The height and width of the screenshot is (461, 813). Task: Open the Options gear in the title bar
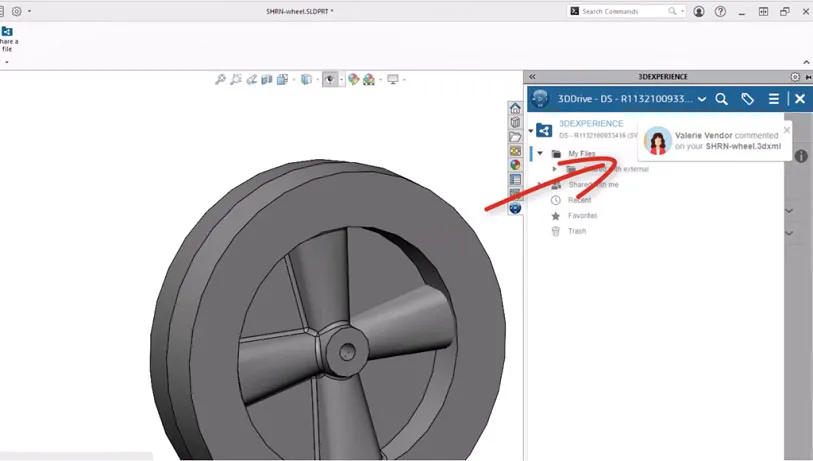tap(17, 11)
